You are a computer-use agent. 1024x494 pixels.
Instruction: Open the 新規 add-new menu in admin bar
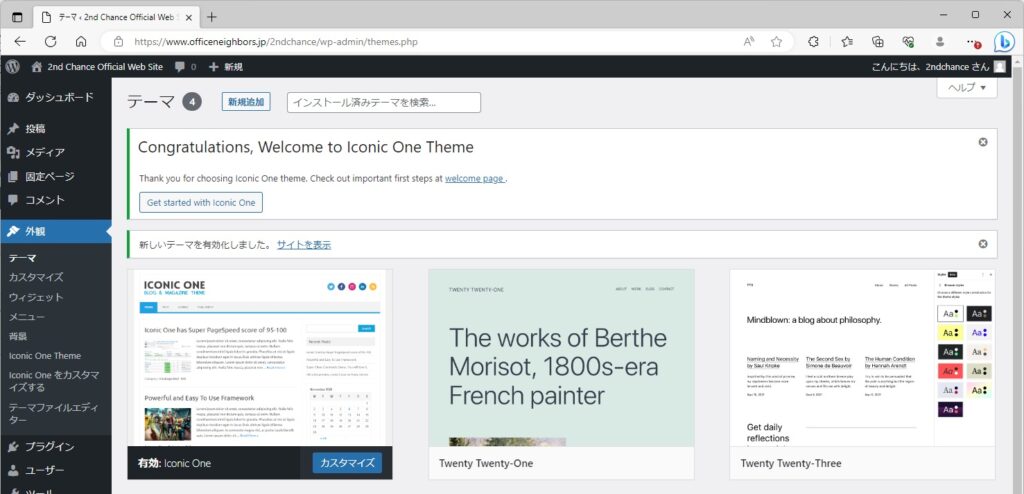(225, 67)
